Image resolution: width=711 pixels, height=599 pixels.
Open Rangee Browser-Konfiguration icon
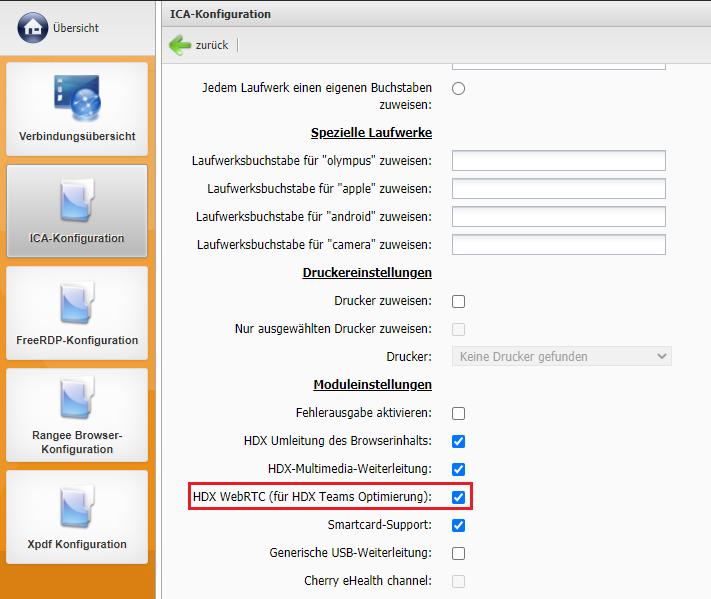tap(77, 400)
